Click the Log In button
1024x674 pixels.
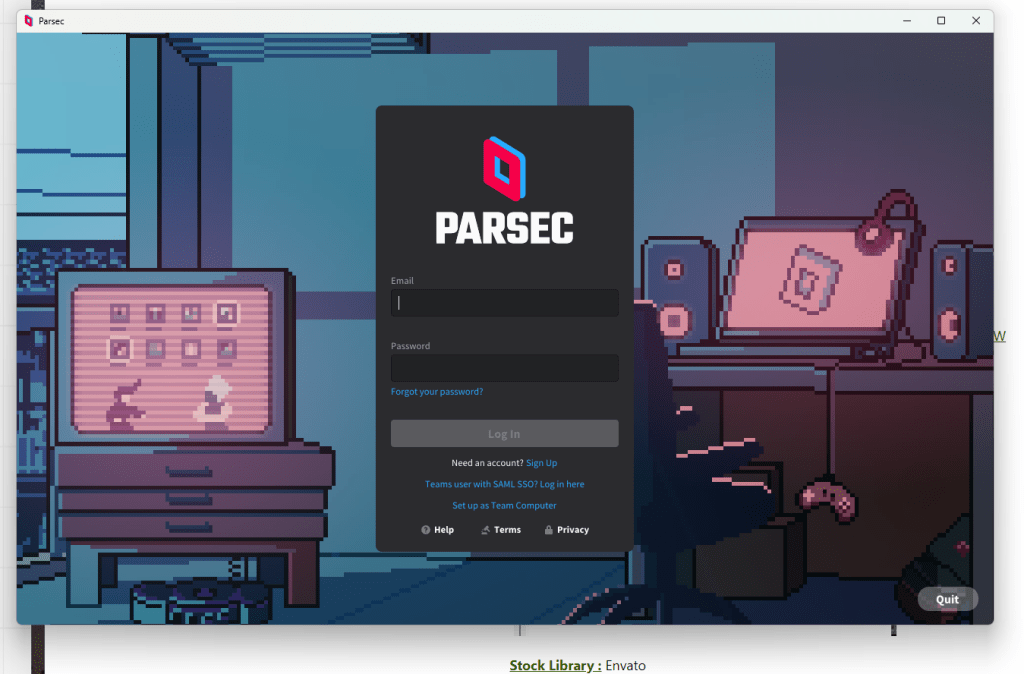point(504,434)
